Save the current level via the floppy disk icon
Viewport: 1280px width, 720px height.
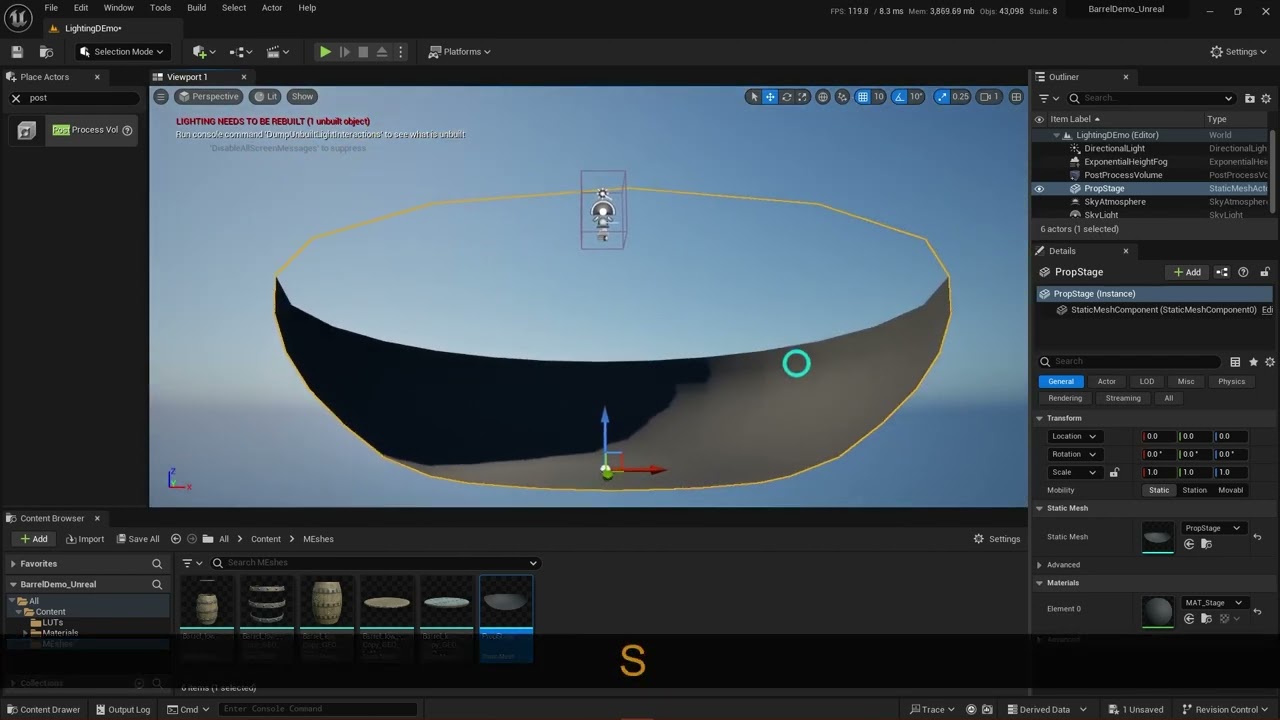point(17,52)
